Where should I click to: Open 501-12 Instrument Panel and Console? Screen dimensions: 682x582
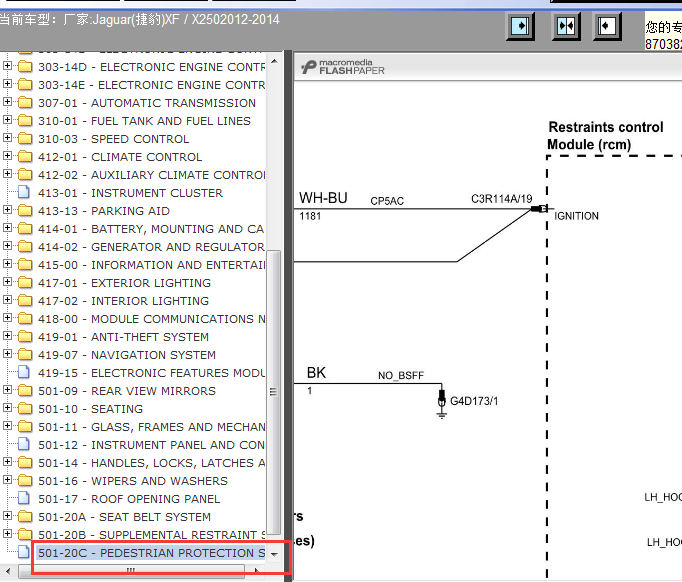point(151,445)
